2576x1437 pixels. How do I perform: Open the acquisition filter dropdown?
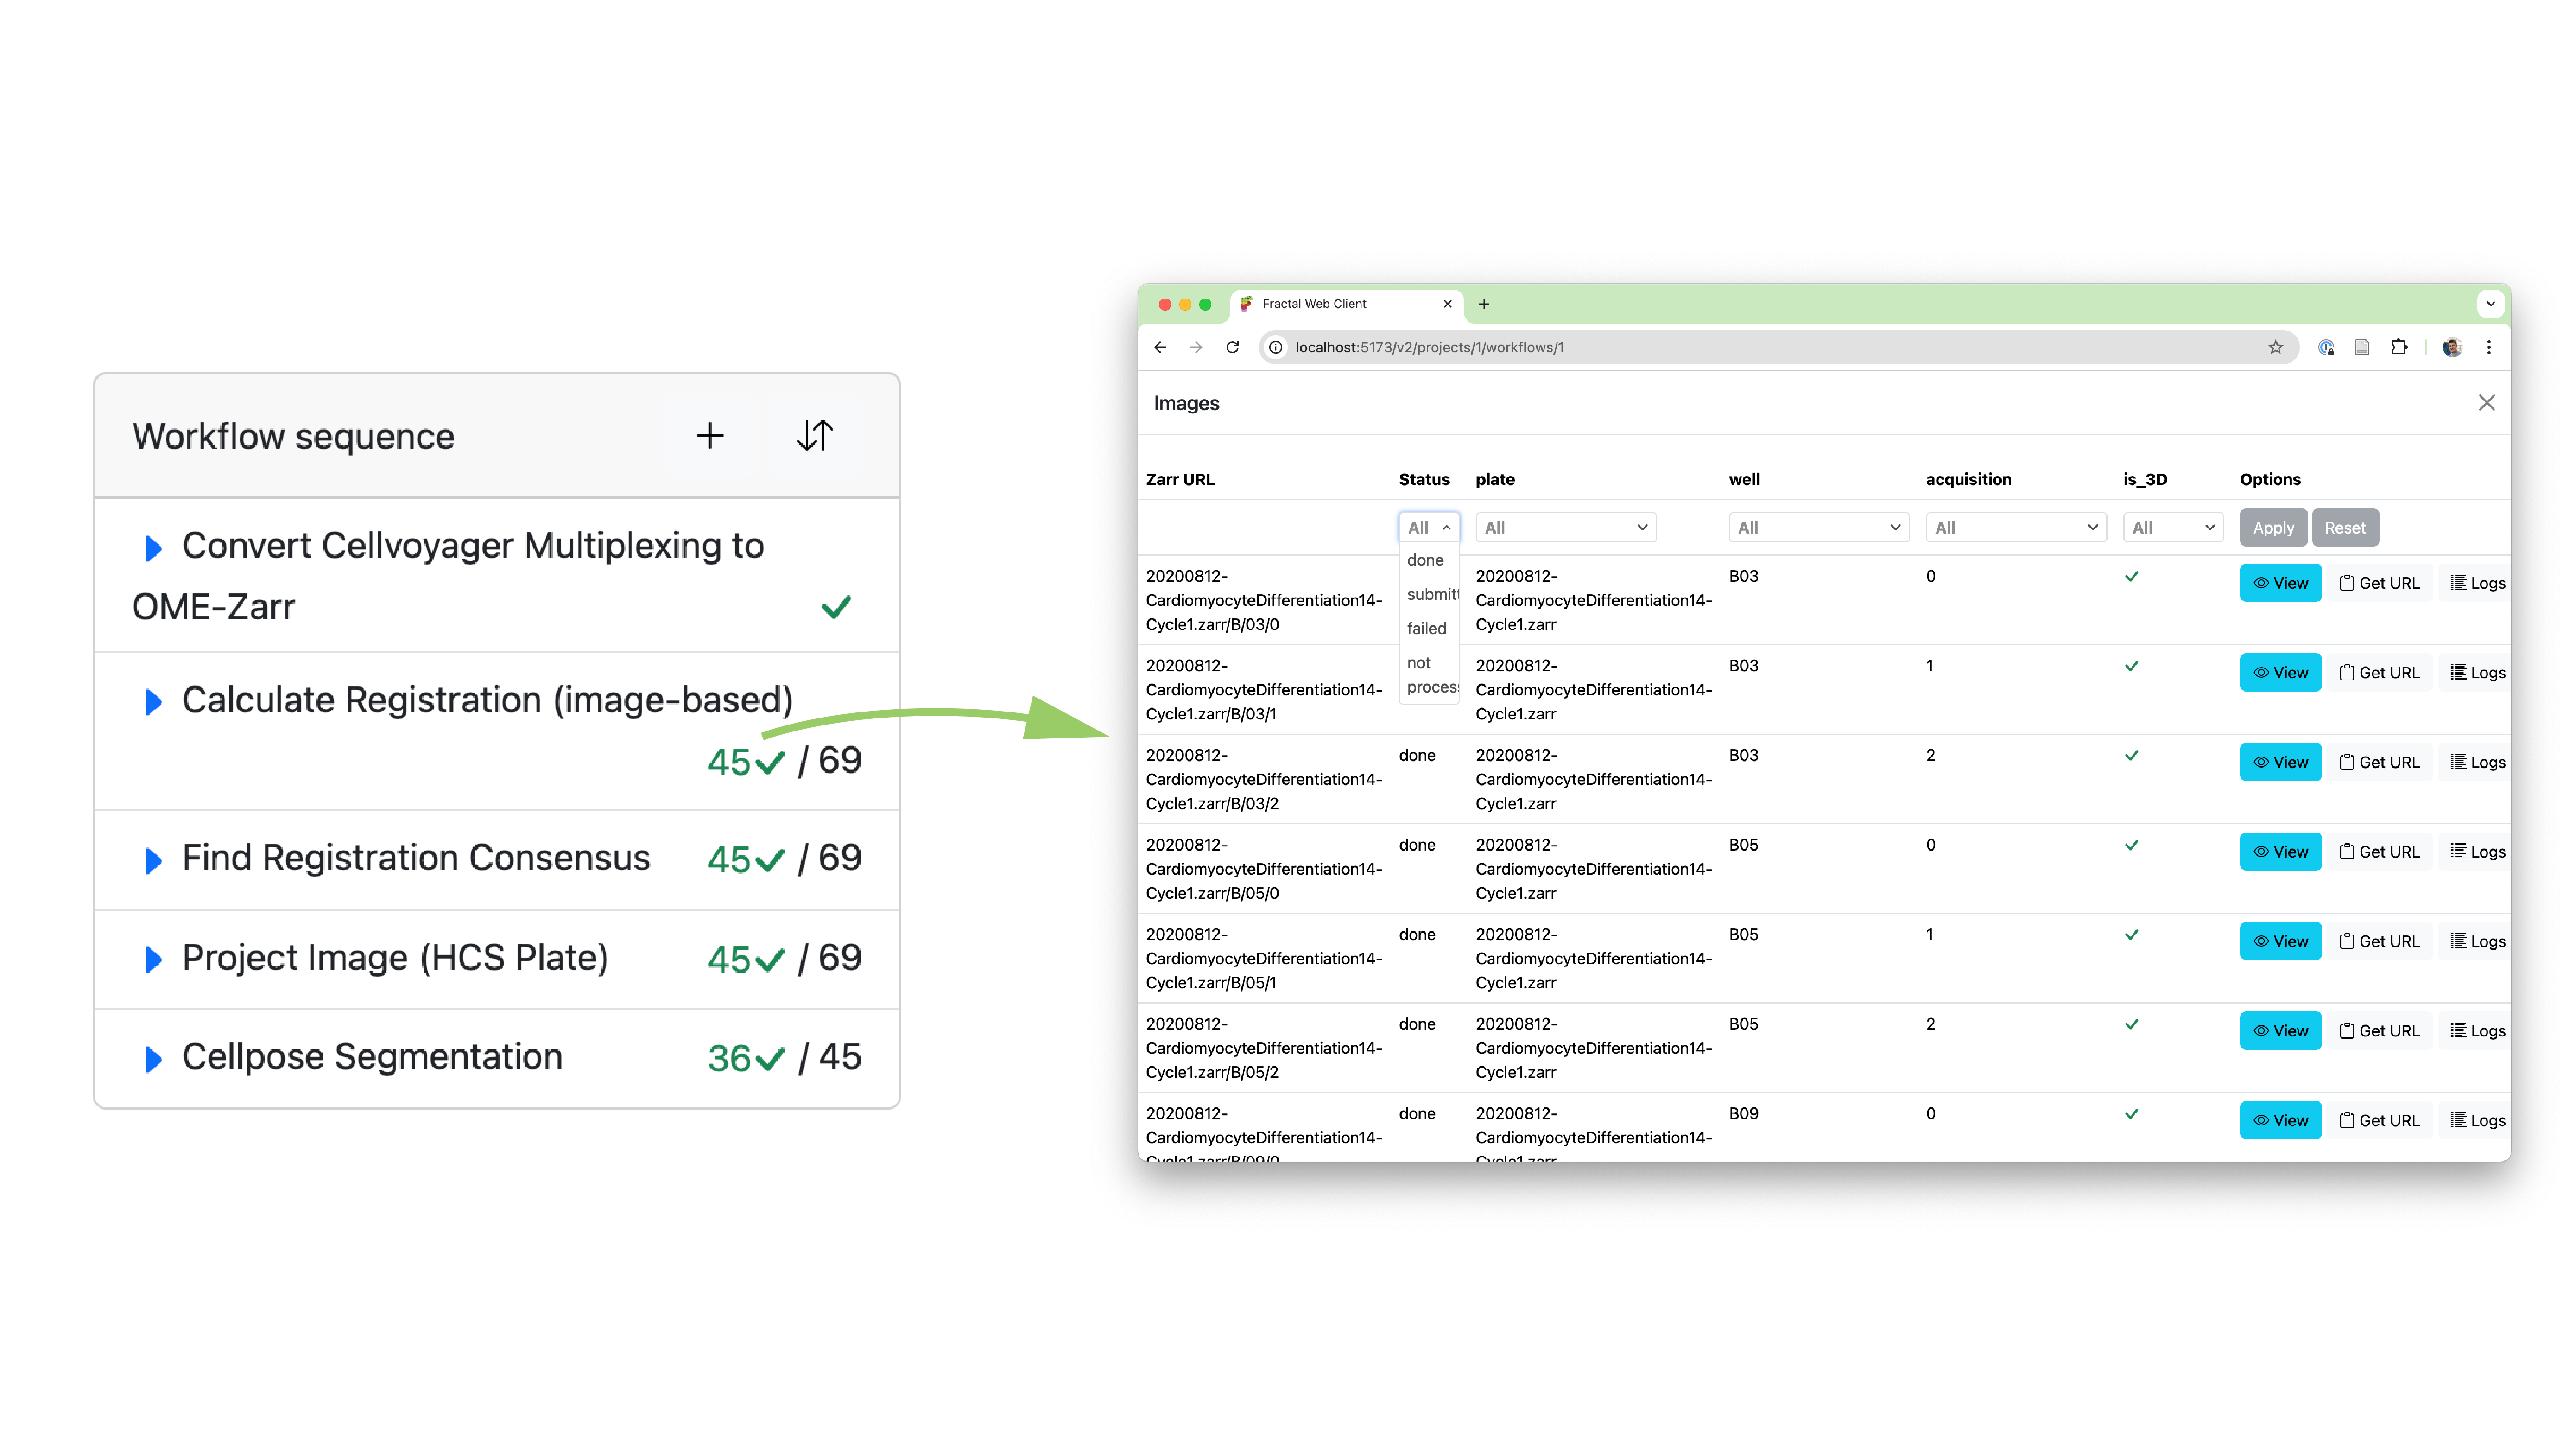[x=2016, y=527]
